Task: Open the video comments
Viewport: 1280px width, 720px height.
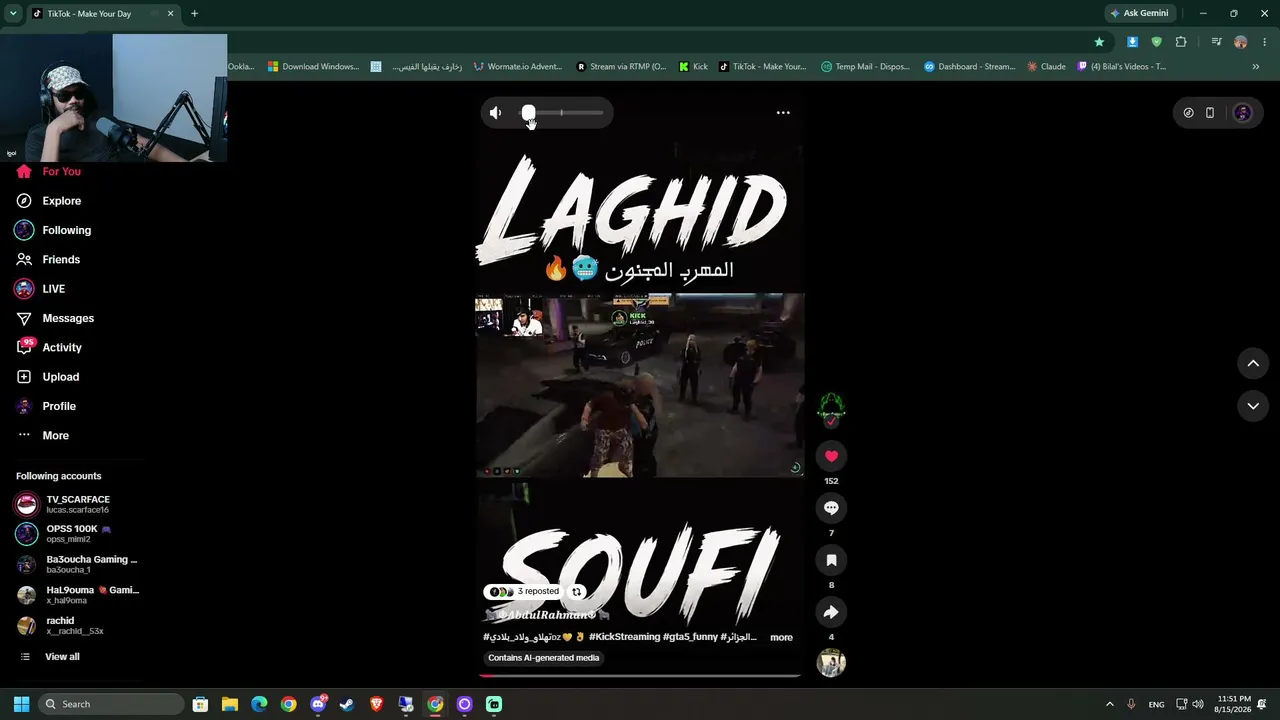Action: (831, 508)
